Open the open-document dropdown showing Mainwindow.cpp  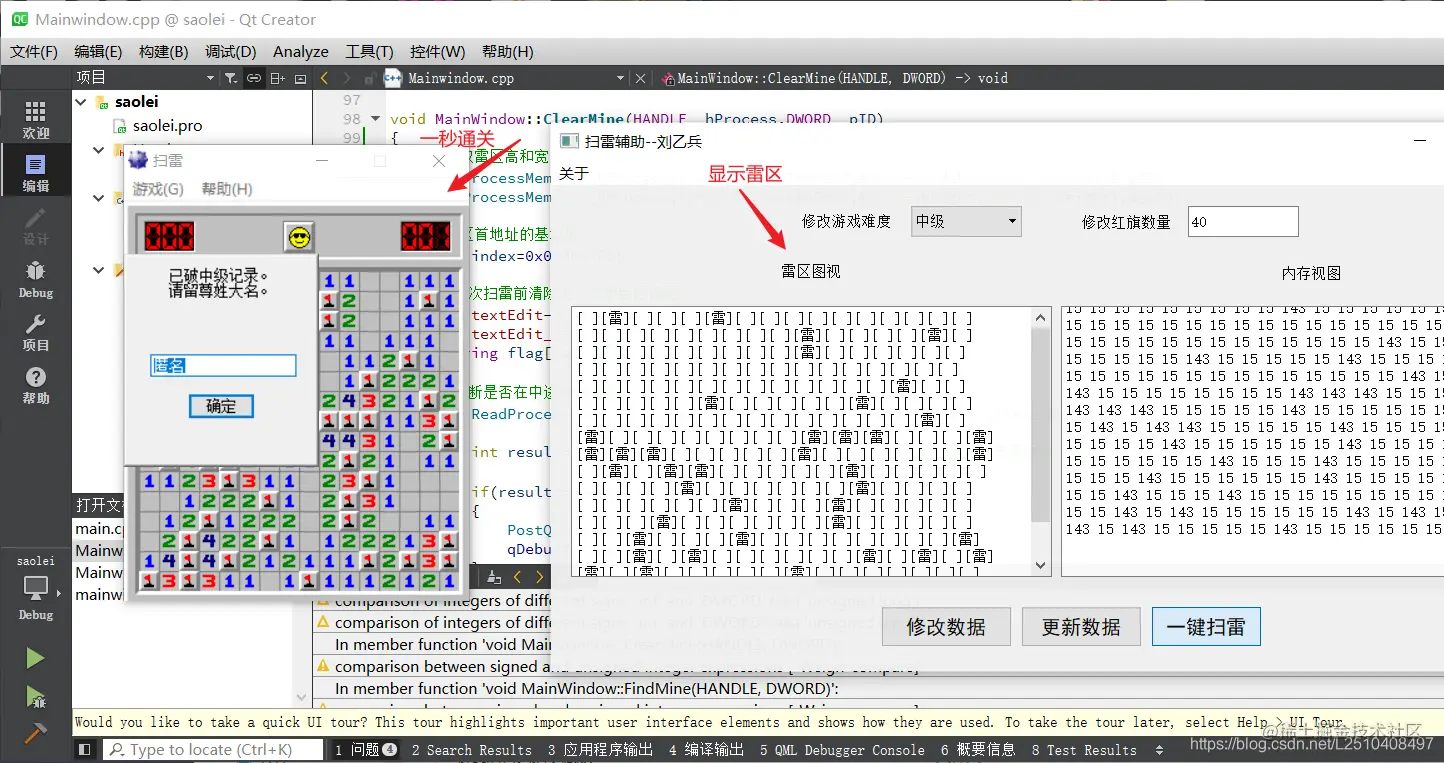(620, 77)
